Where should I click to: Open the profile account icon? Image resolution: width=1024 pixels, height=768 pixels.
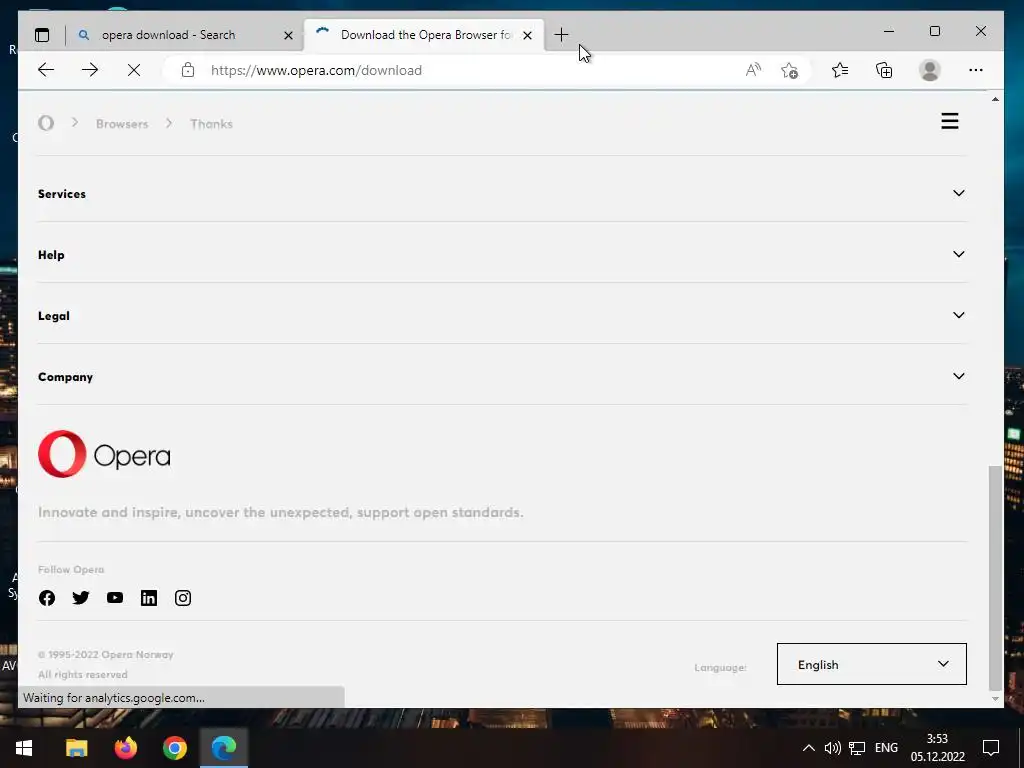click(x=929, y=70)
